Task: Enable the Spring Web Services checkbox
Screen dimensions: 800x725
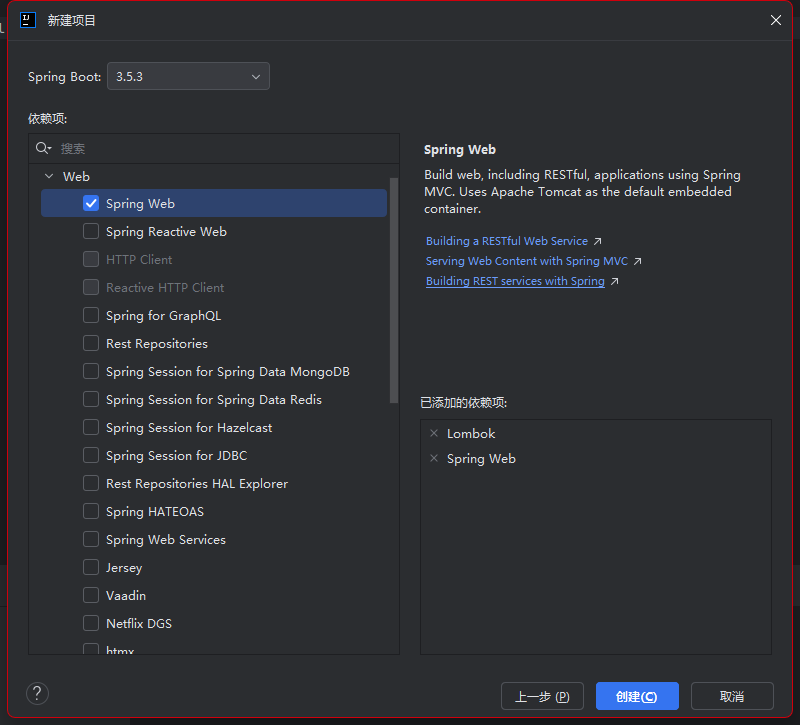Action: (91, 539)
